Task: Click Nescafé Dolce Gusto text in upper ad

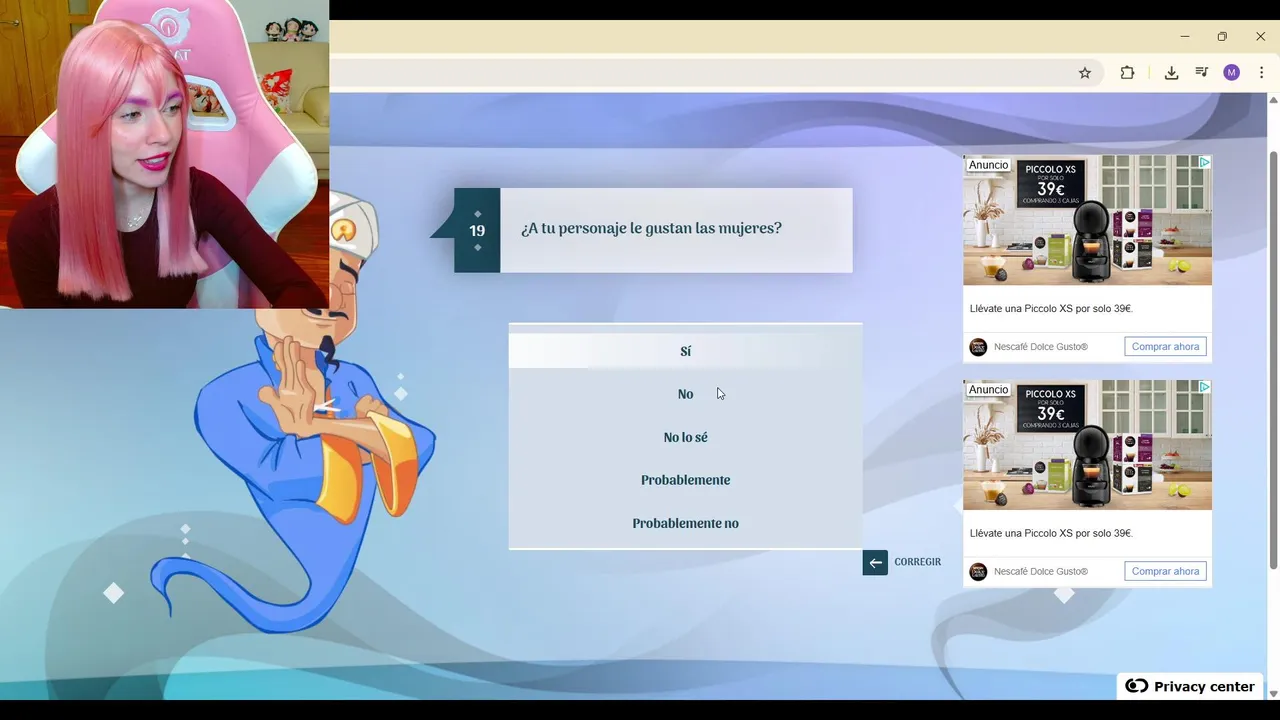Action: 1041,347
